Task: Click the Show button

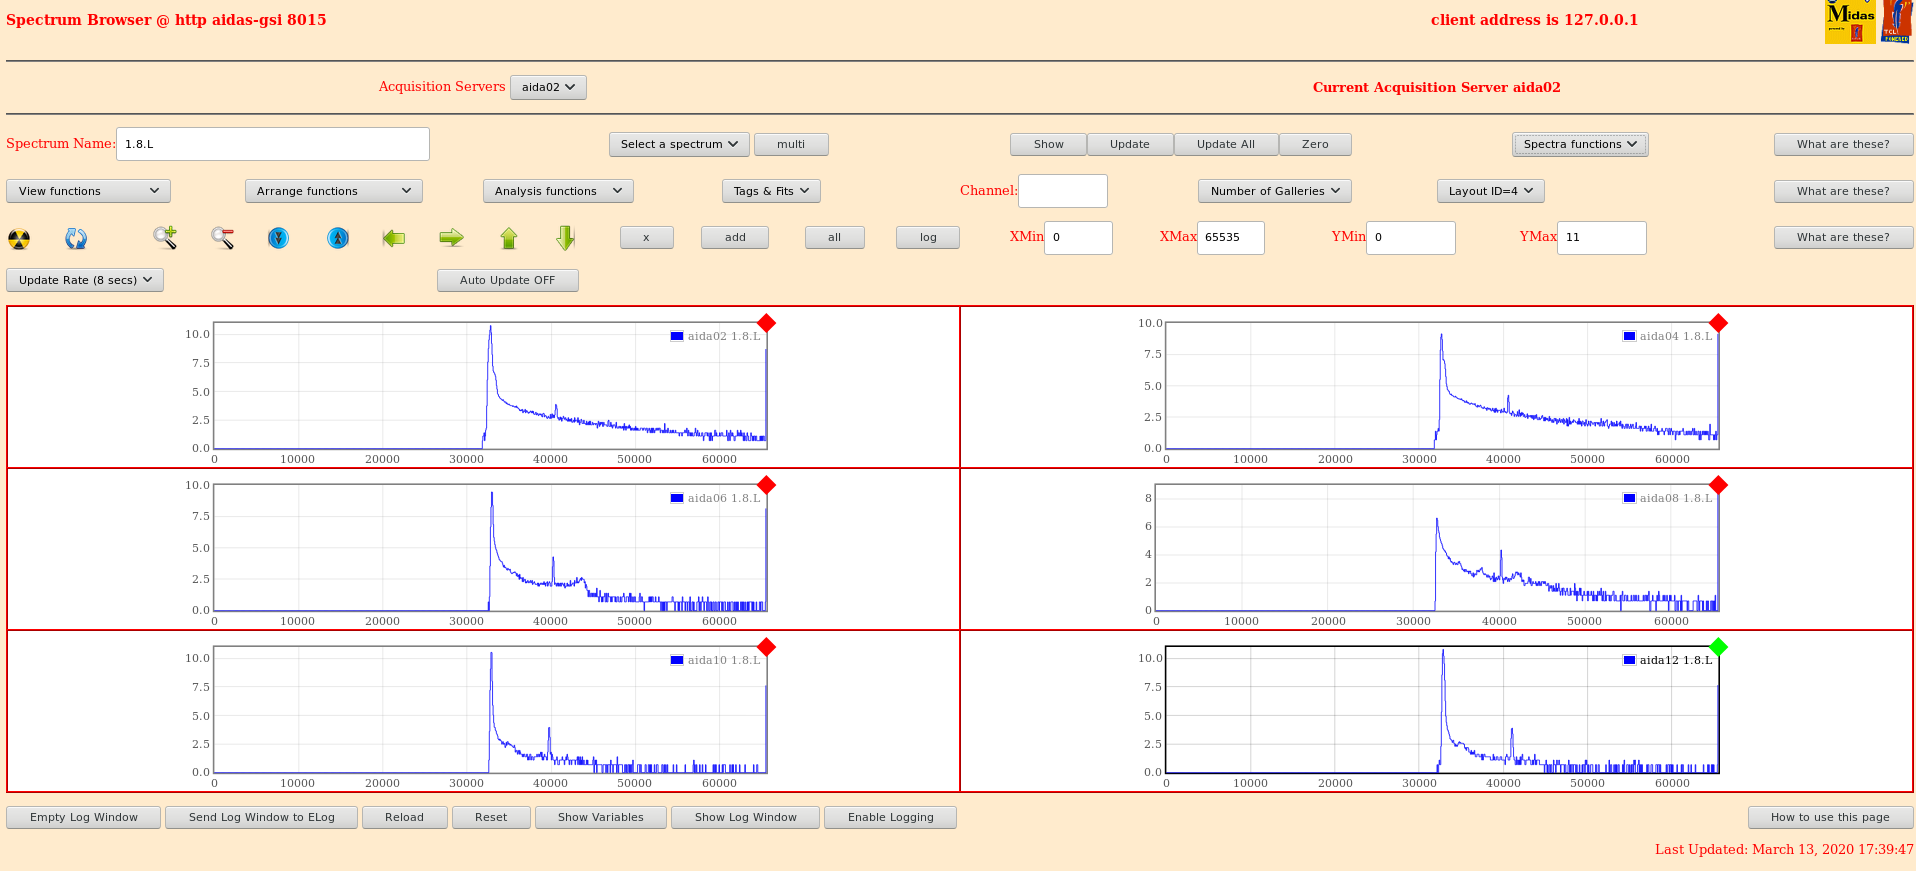Action: pyautogui.click(x=1048, y=145)
